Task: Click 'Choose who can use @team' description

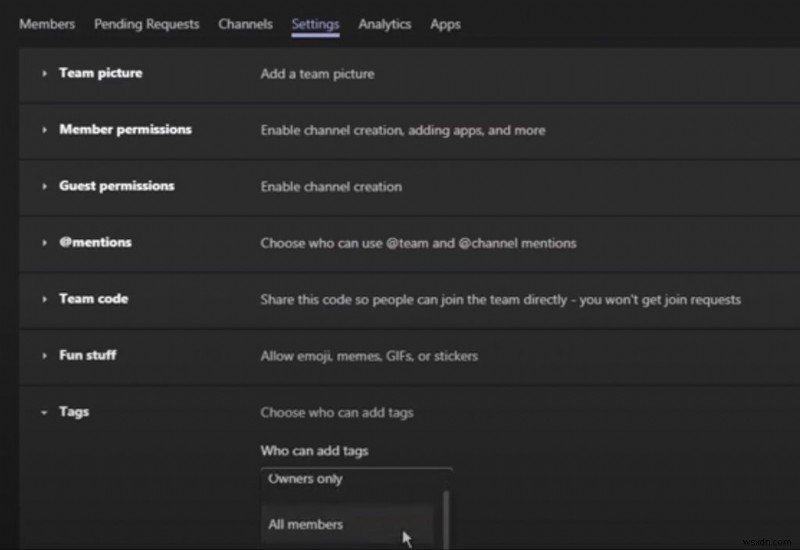Action: point(418,243)
